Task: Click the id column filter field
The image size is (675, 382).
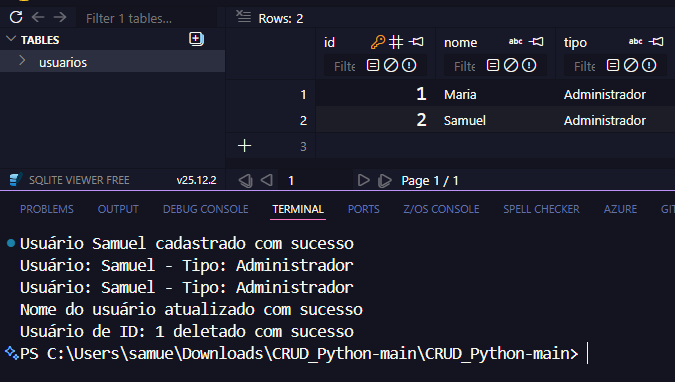Action: (x=345, y=66)
